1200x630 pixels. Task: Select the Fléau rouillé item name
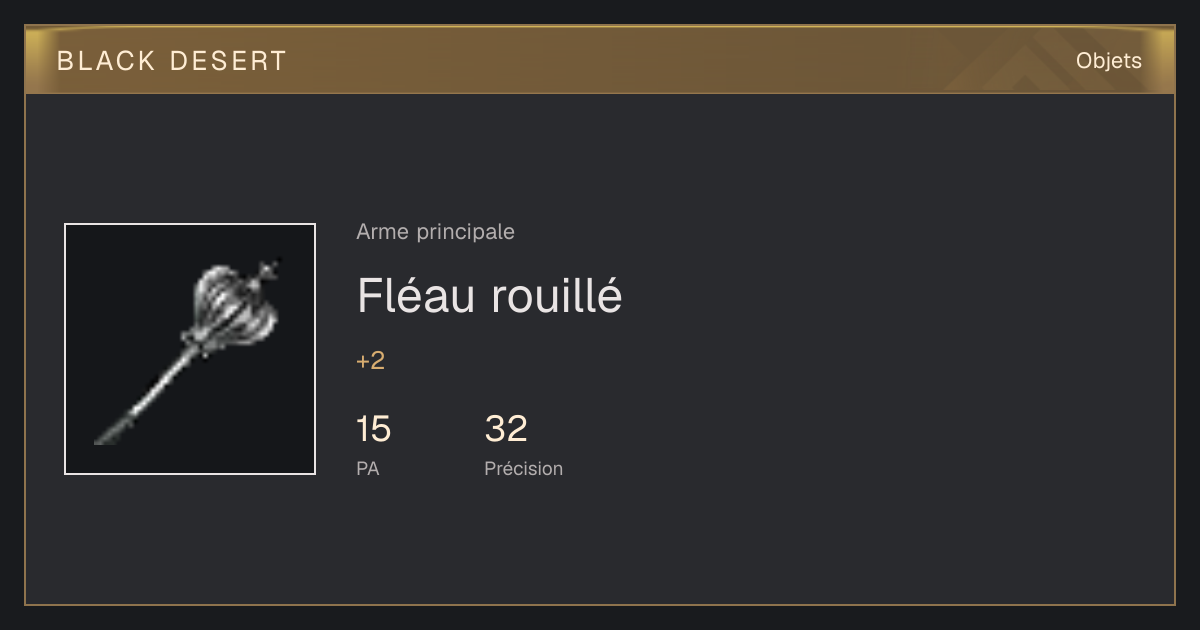[x=489, y=296]
